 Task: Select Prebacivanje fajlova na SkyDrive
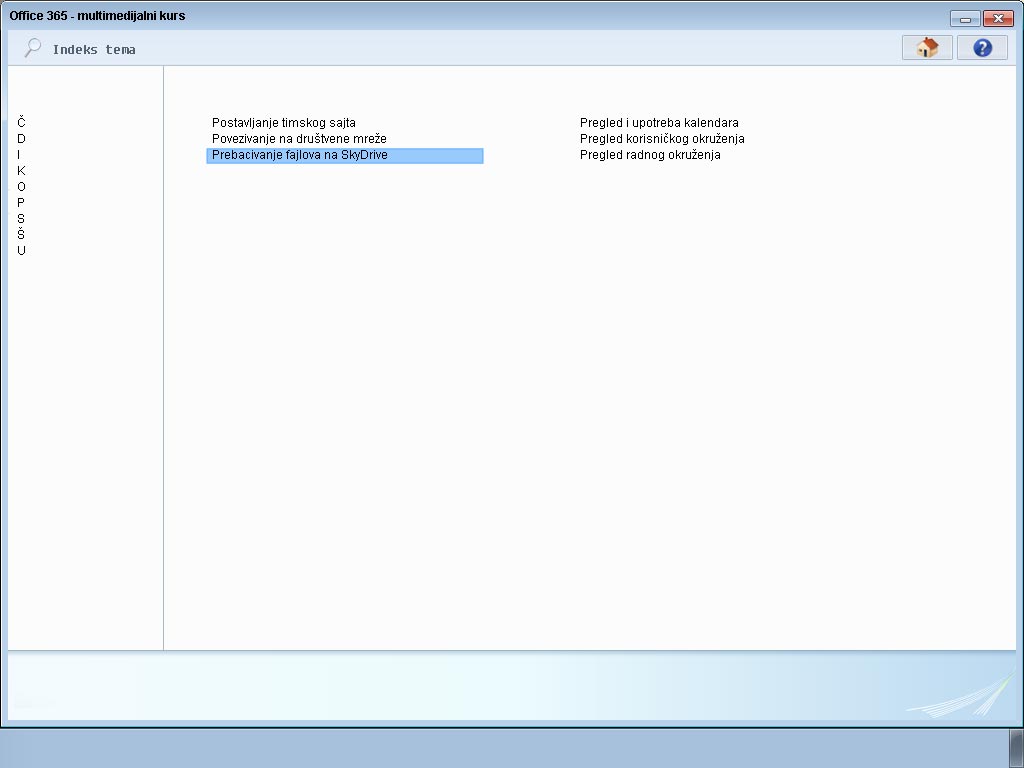coord(300,155)
